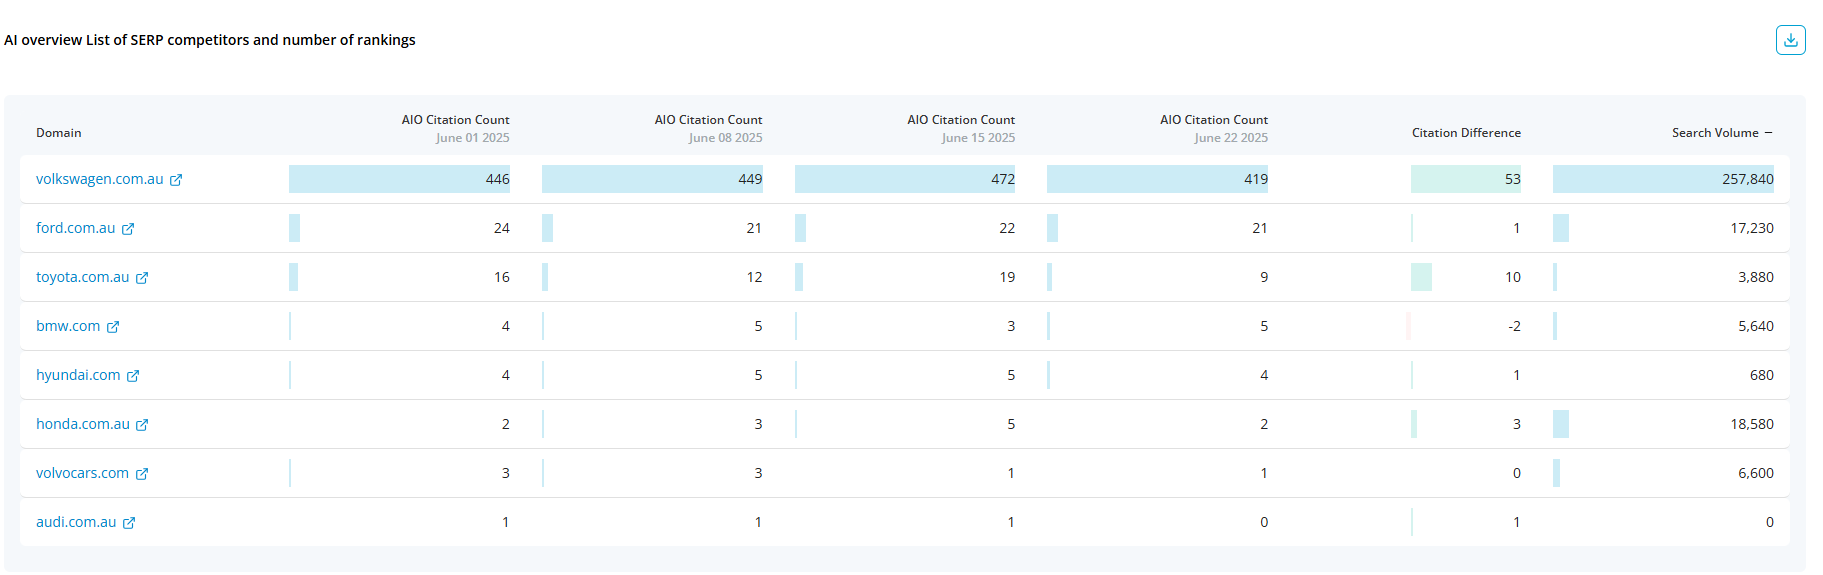Screen dimensions: 1823x575
Task: Select toyota June 08 value 12
Action: coord(754,277)
